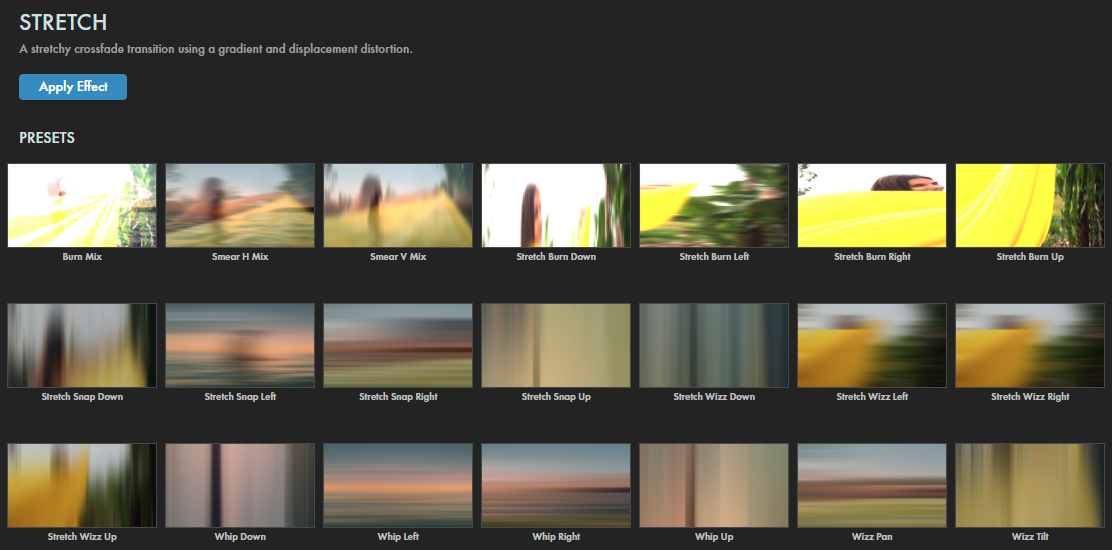Choose the Smear H Mix preset thumbnail
The height and width of the screenshot is (550, 1112).
[240, 206]
